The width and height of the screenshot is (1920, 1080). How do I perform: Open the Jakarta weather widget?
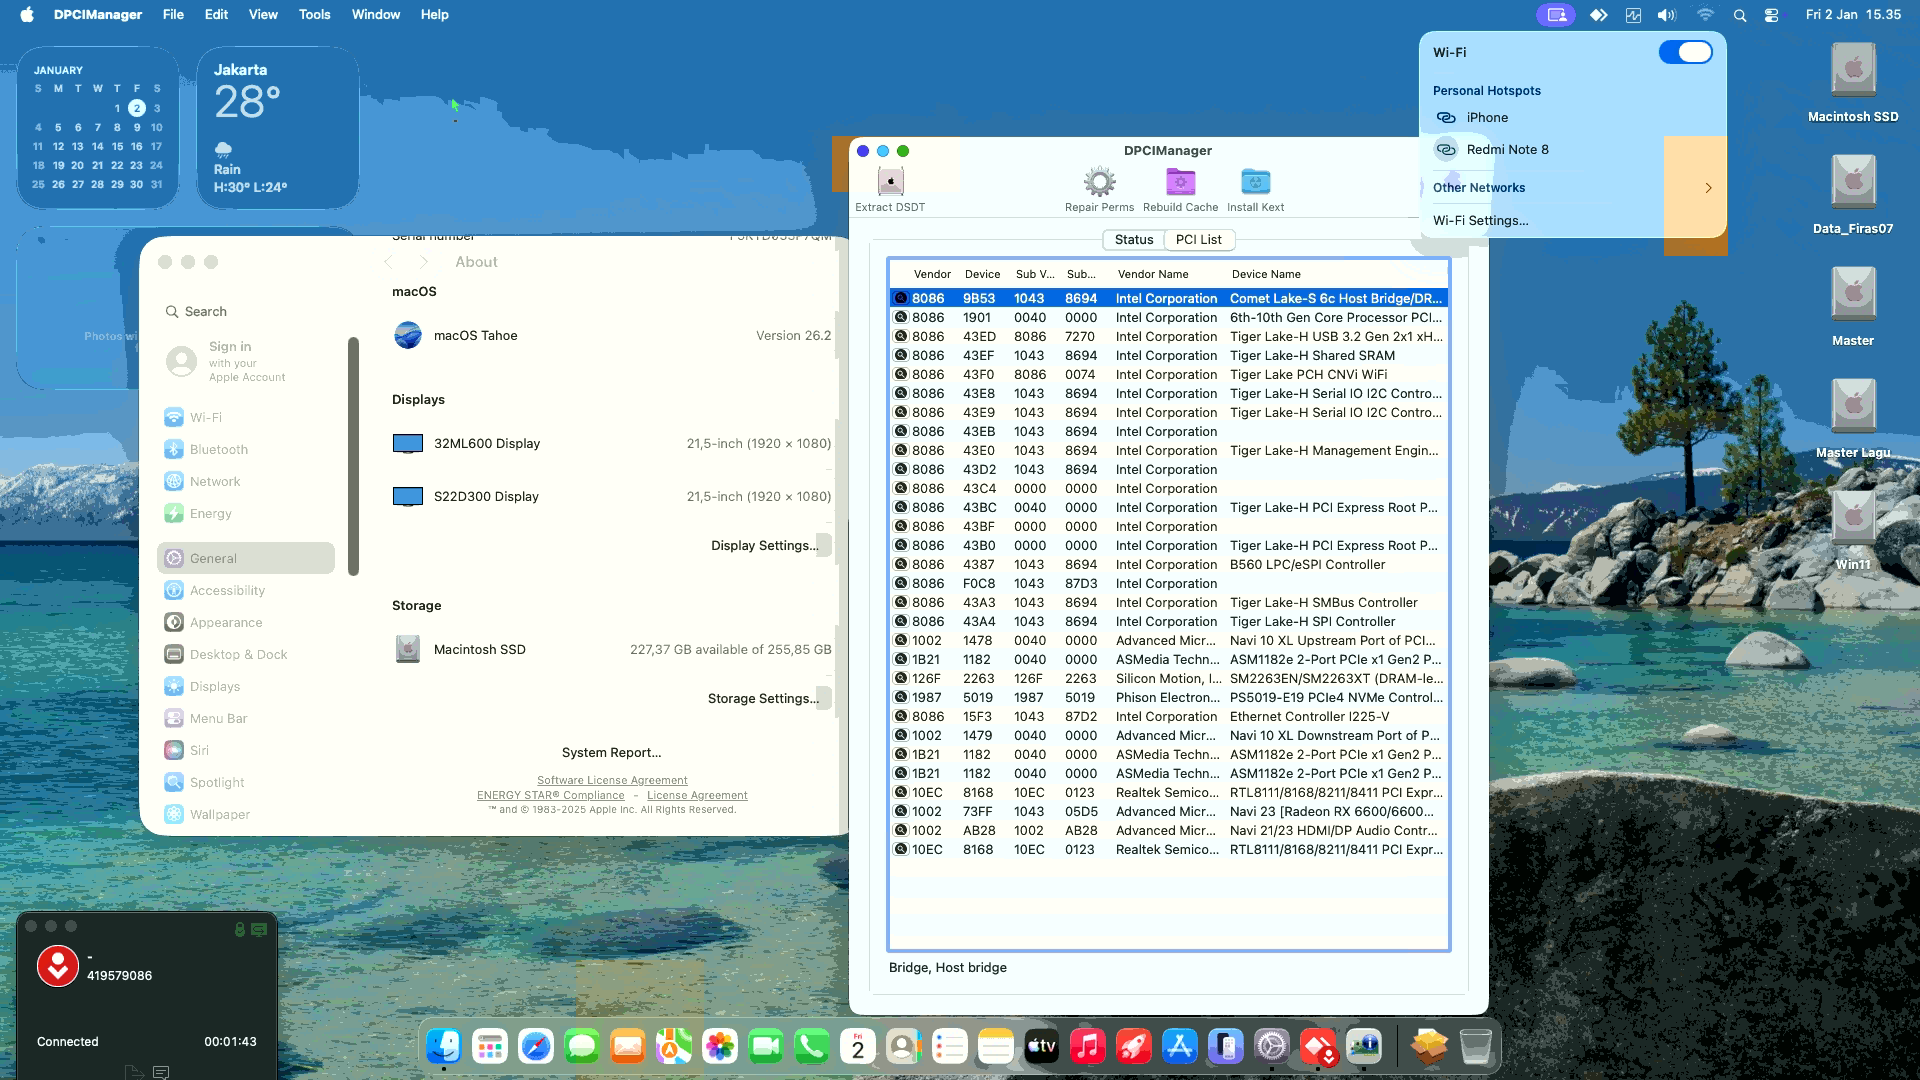pyautogui.click(x=278, y=127)
